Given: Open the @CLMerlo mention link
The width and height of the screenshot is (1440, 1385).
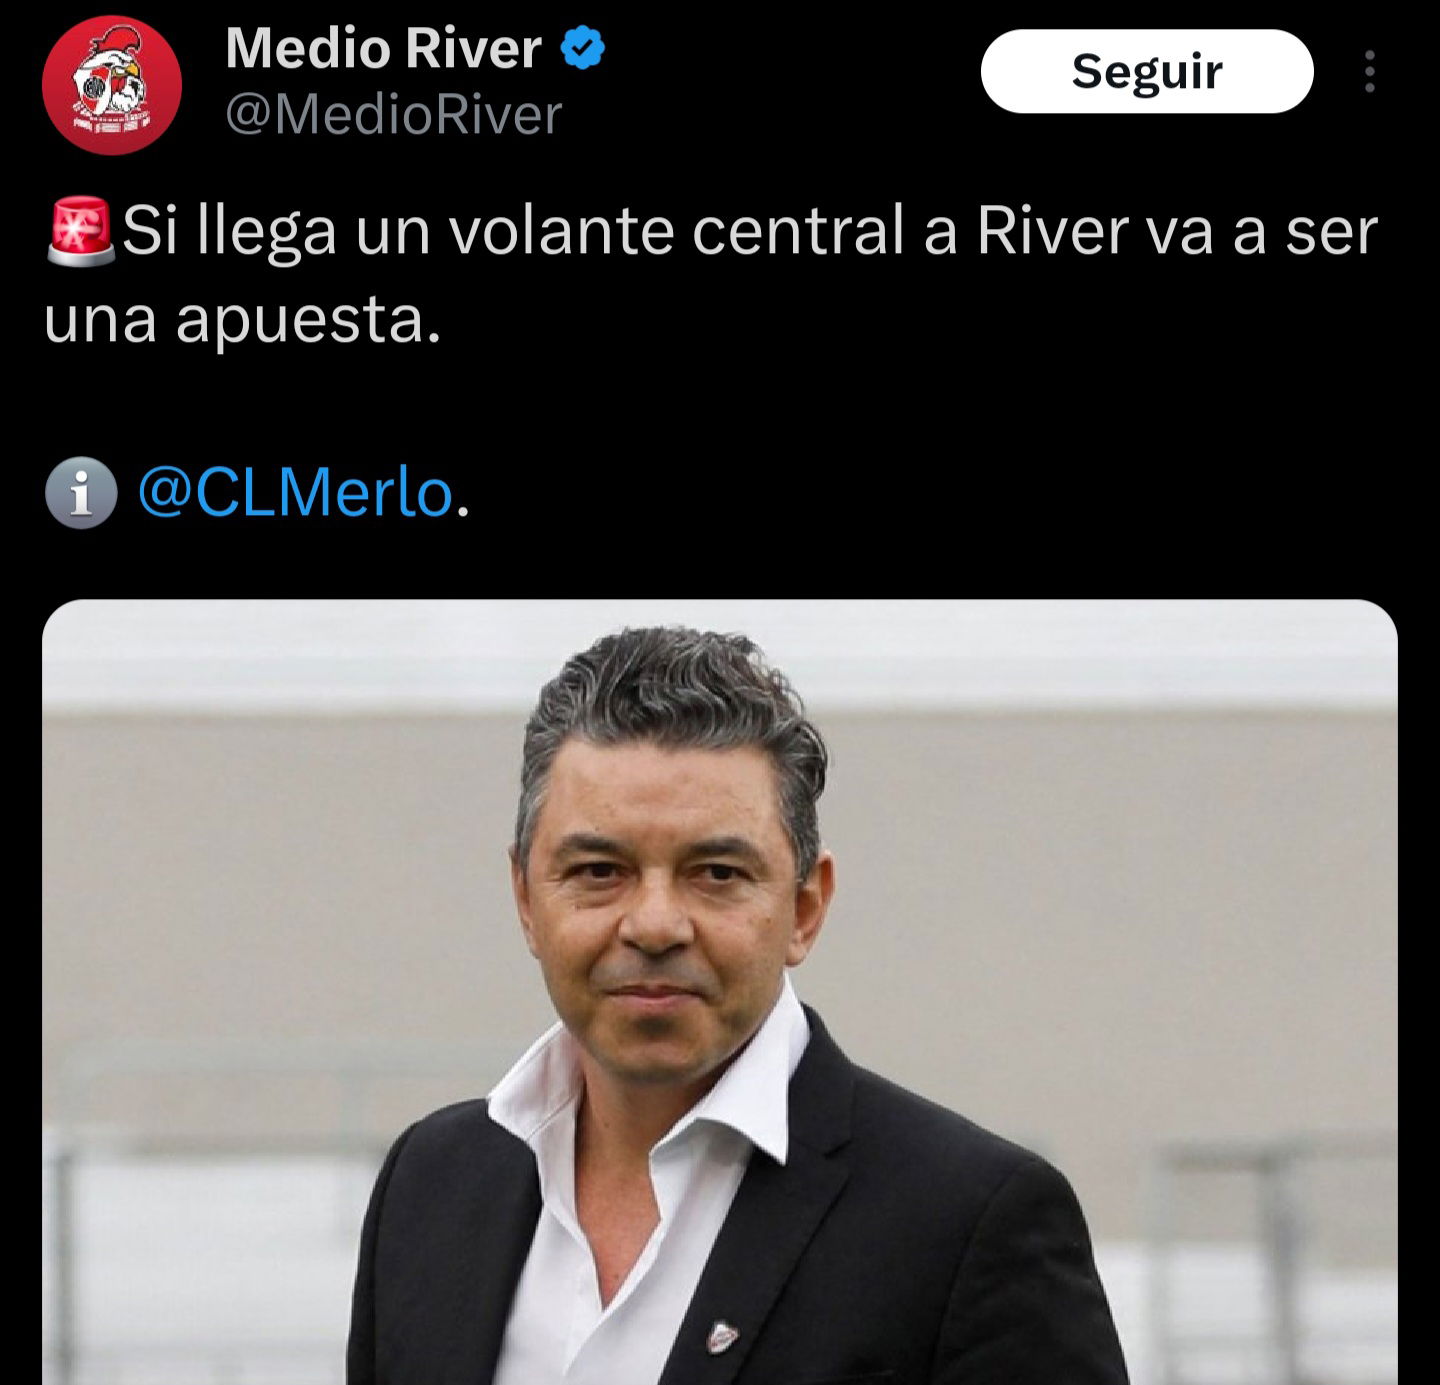Looking at the screenshot, I should [296, 492].
